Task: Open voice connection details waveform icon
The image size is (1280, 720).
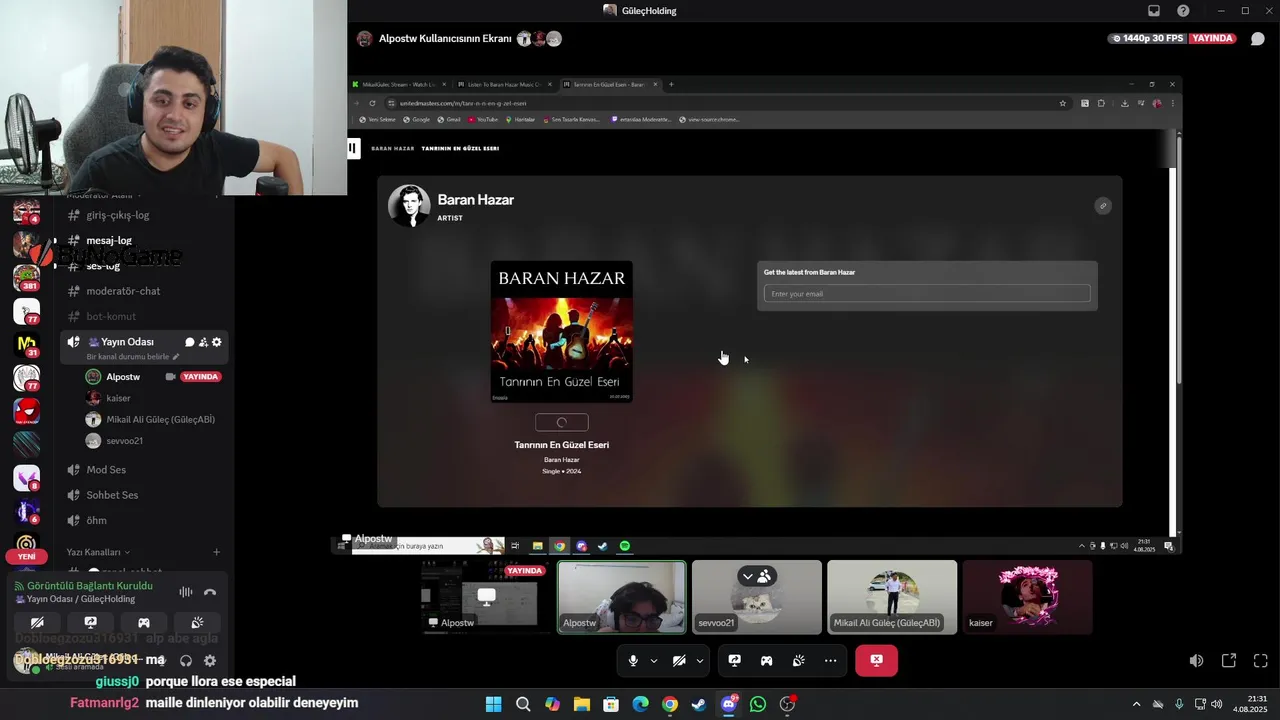Action: coord(185,592)
